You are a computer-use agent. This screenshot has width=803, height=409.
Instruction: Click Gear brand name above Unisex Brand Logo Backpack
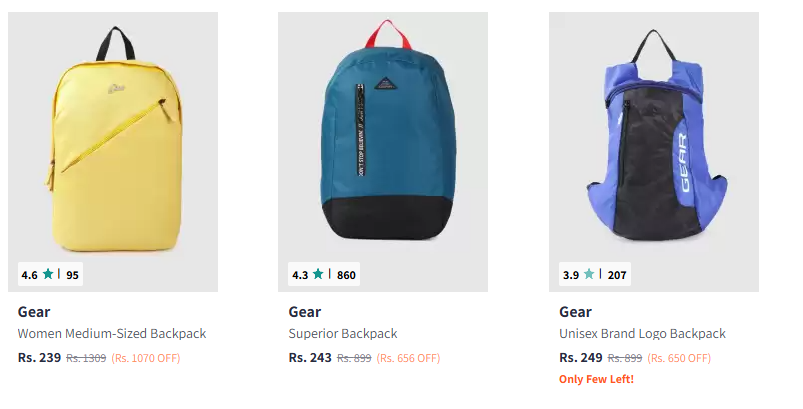(x=576, y=312)
